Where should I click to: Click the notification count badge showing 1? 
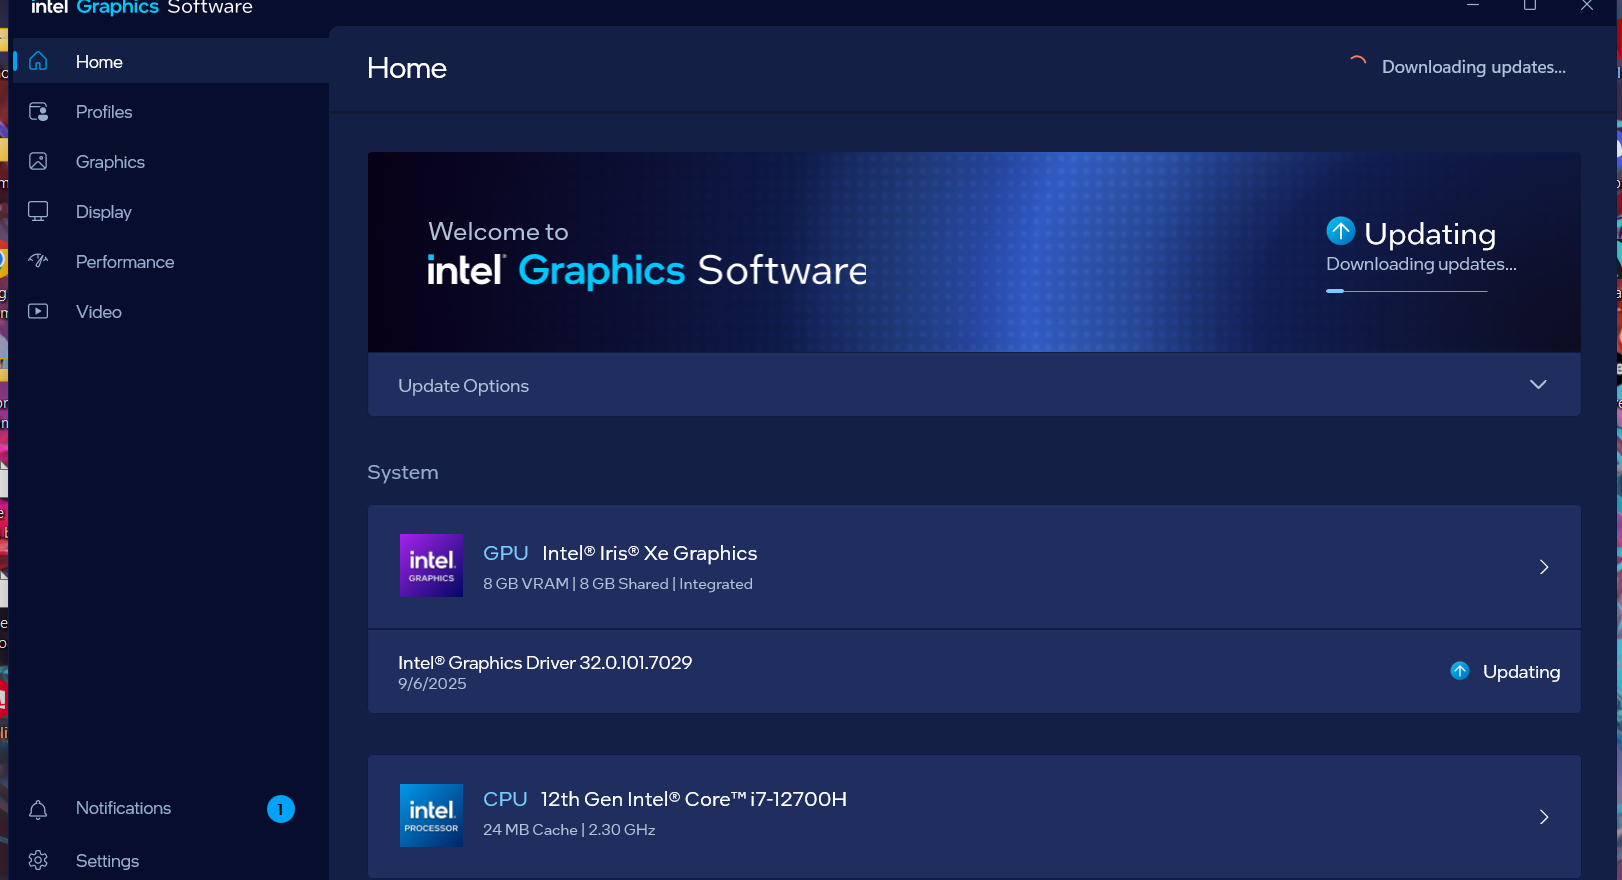[x=281, y=809]
